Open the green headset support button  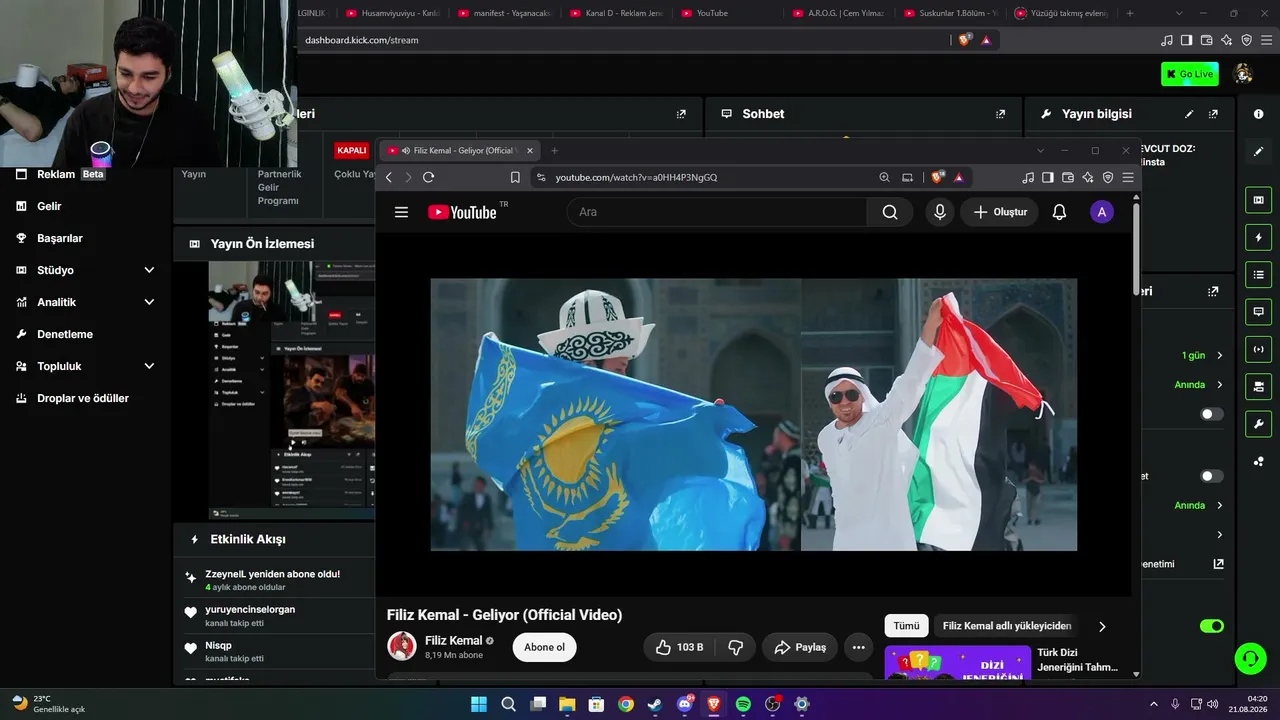click(1250, 657)
